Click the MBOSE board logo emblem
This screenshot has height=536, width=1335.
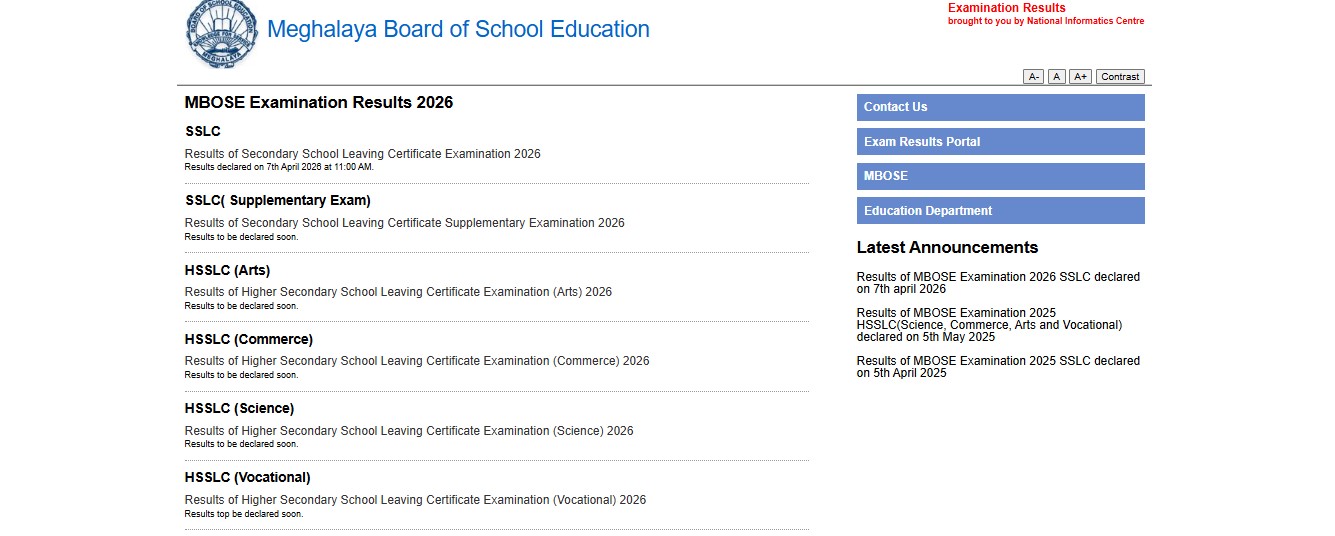(x=221, y=35)
